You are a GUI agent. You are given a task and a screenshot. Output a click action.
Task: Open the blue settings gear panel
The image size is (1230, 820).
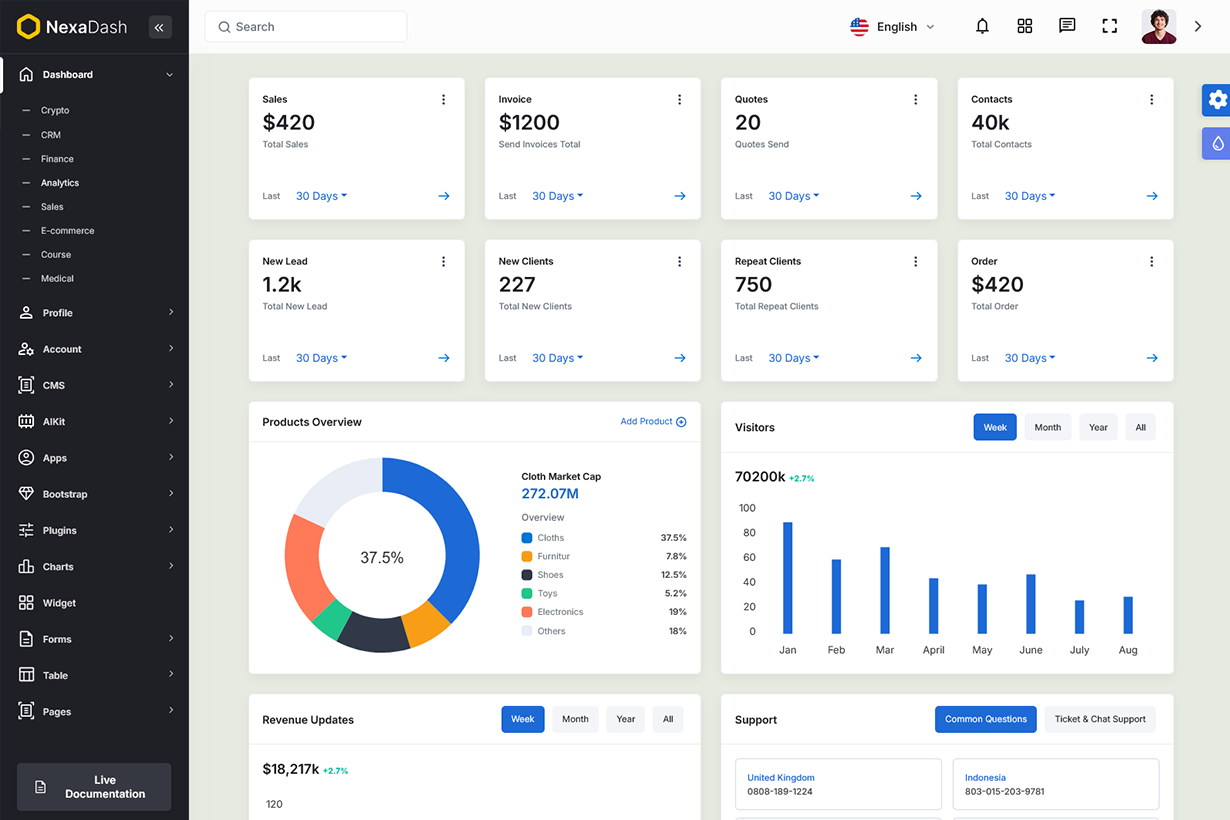pos(1217,99)
